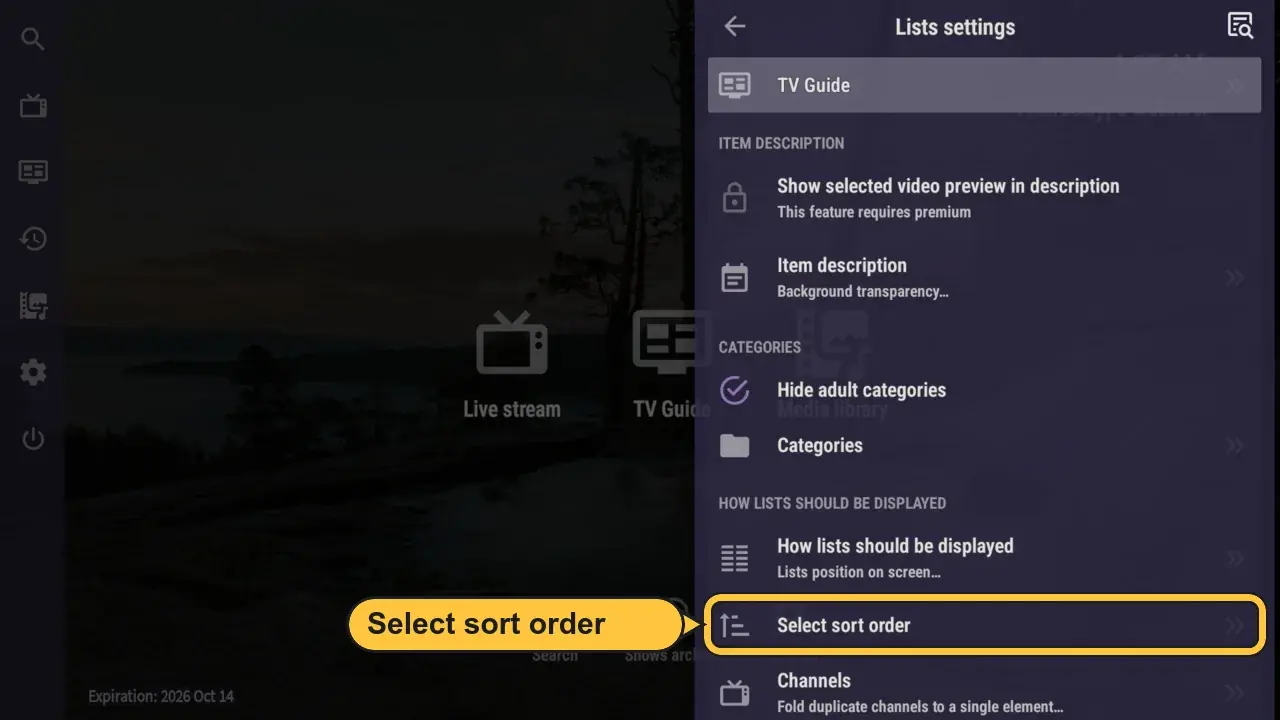Expand Categories chevron arrow
This screenshot has width=1280, height=720.
click(x=1236, y=445)
